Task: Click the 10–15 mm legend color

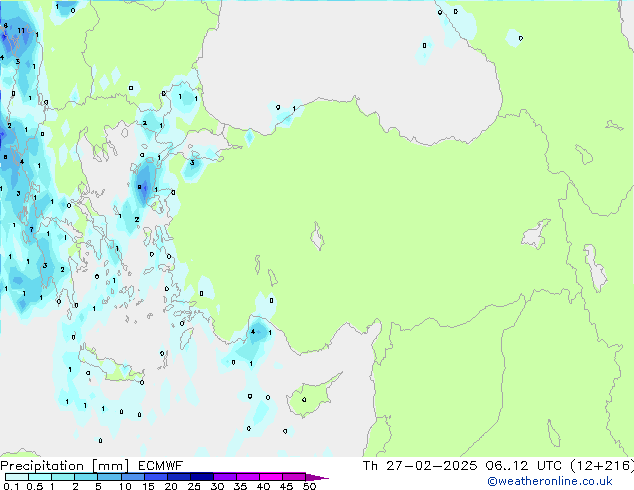Action: point(132,477)
